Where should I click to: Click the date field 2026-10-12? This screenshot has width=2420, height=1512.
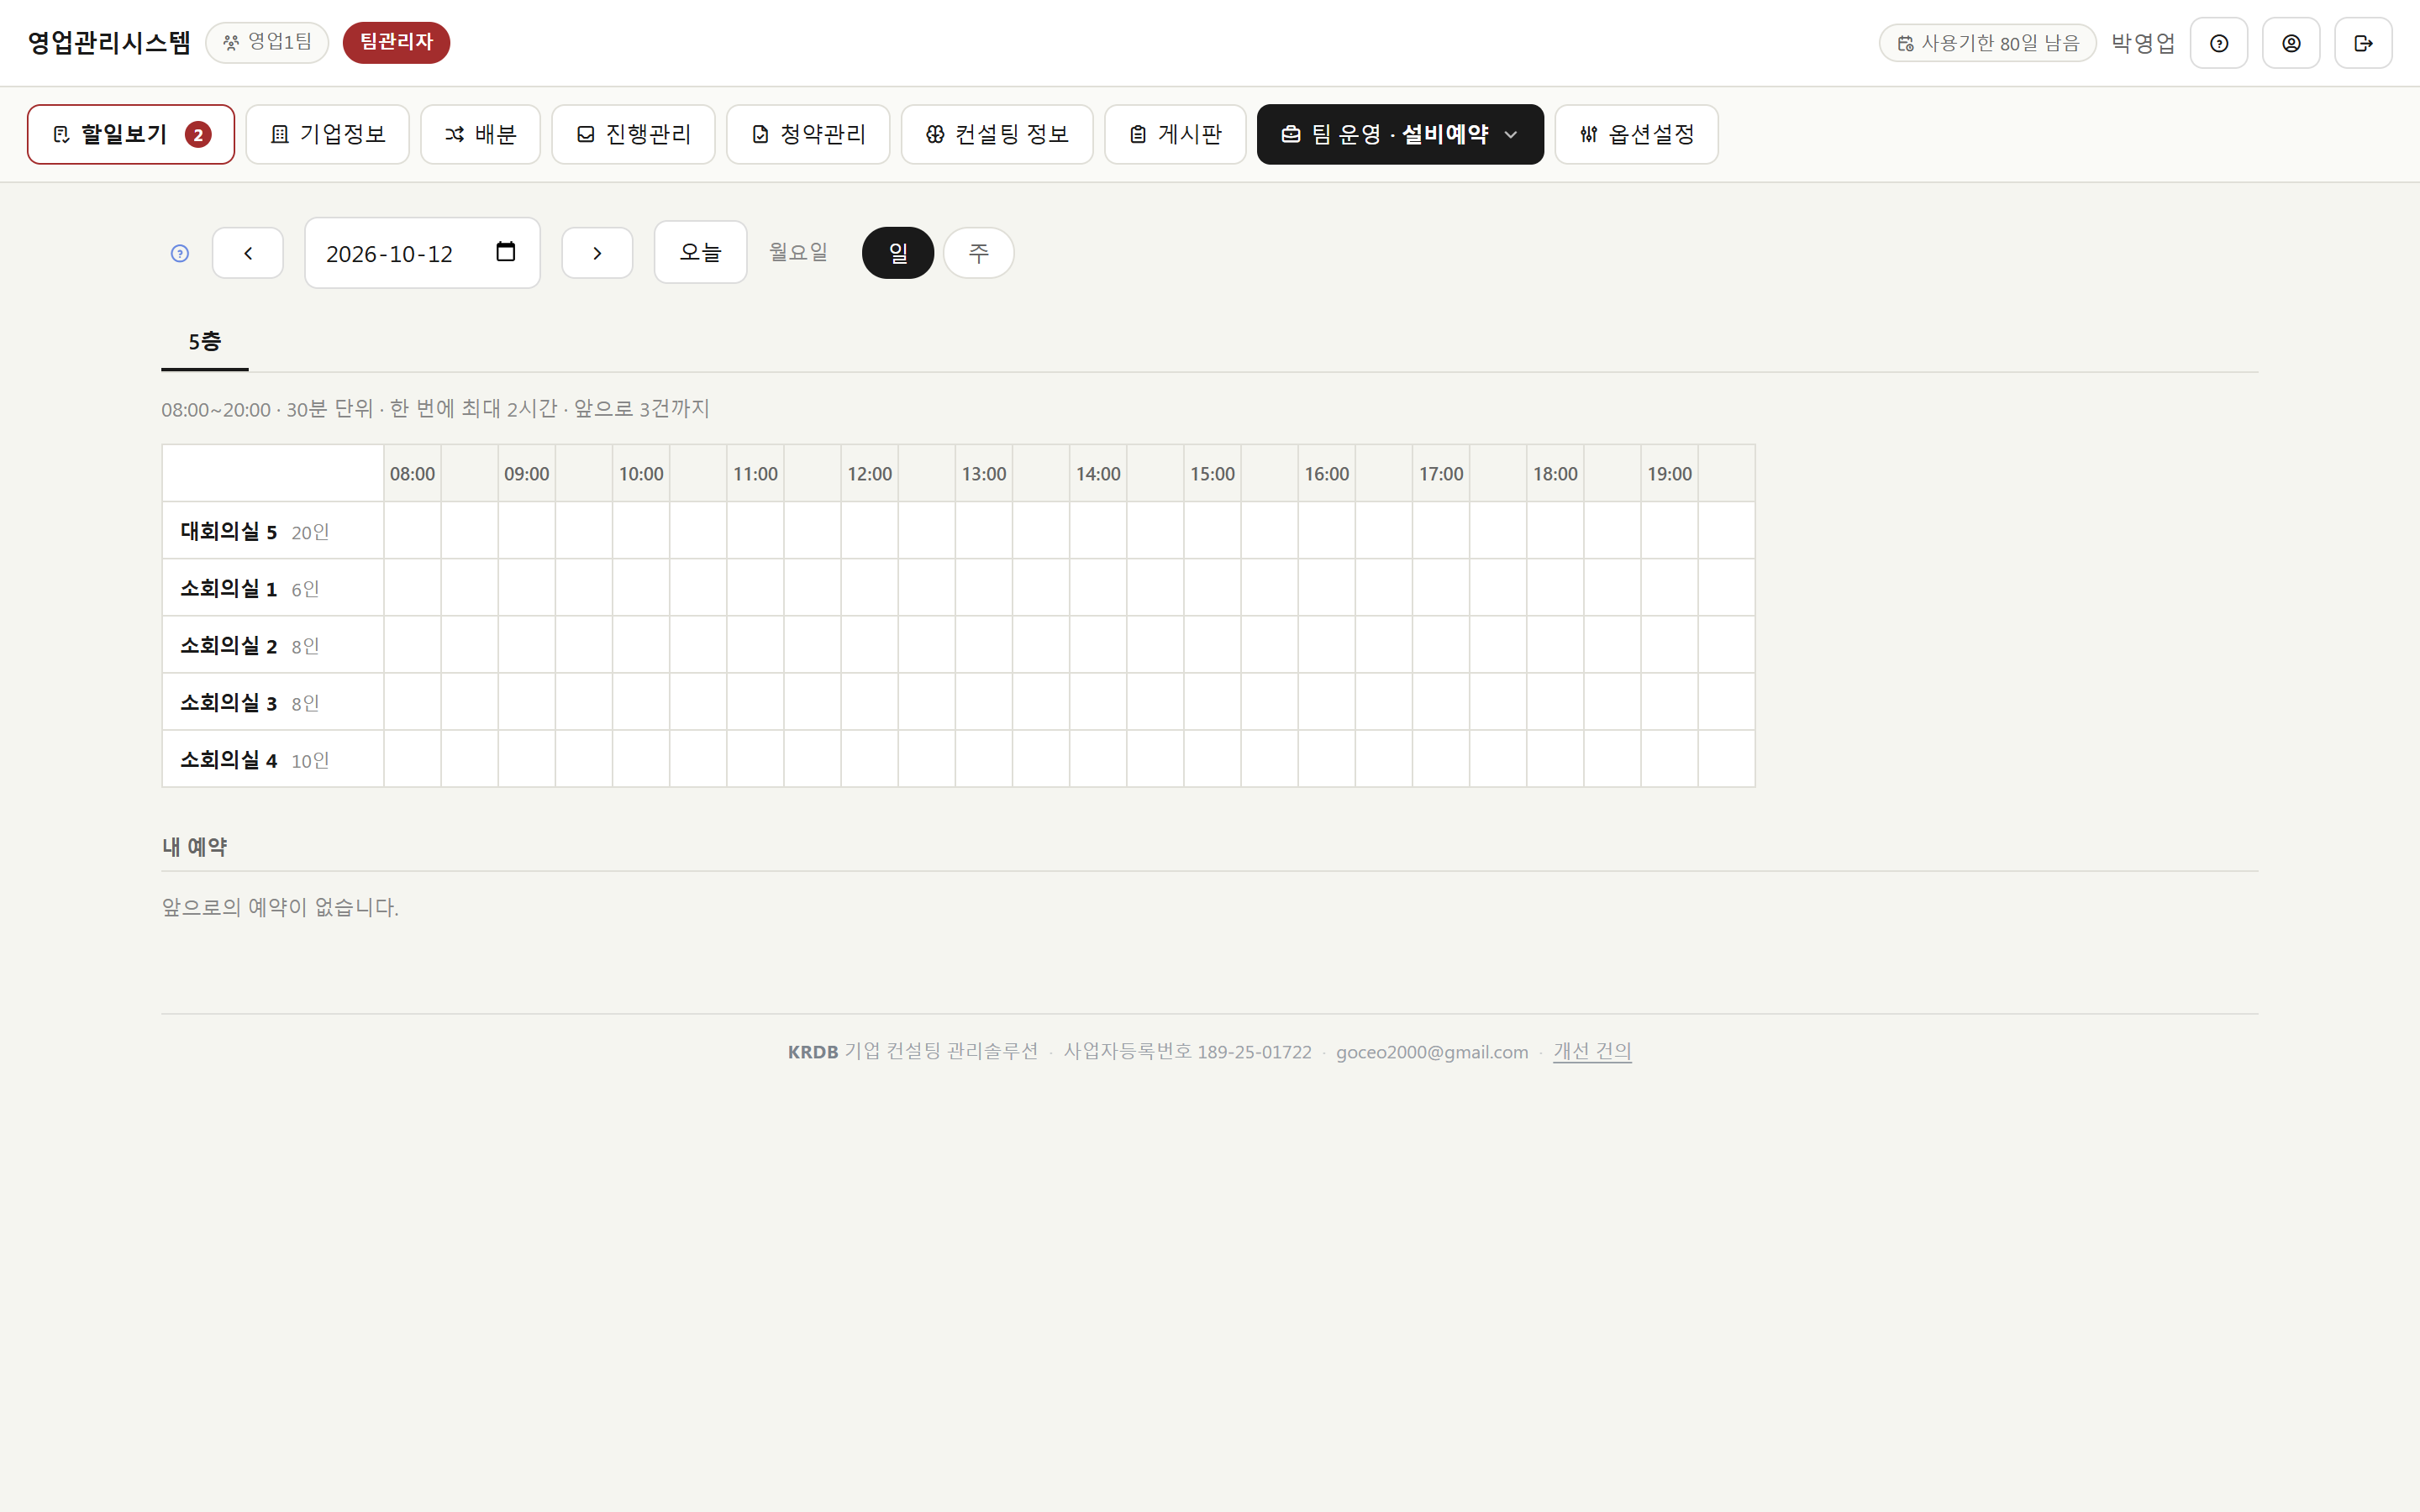point(422,253)
